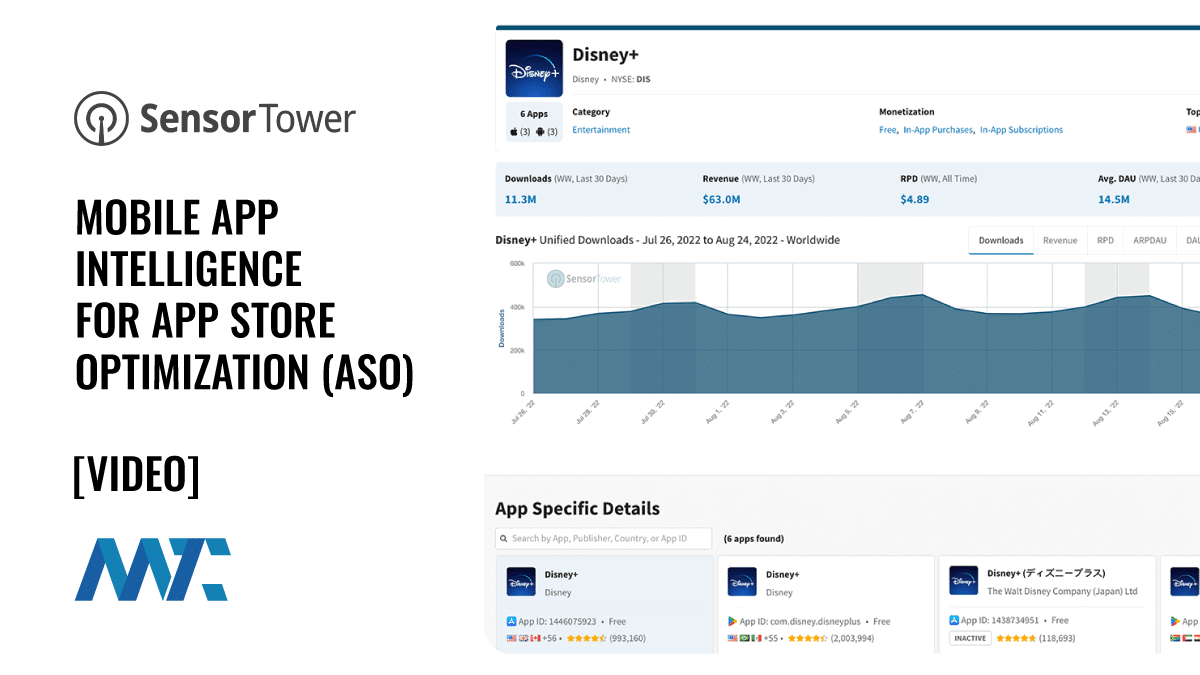Click the Android icon under 6 Apps
This screenshot has height=675, width=1200.
click(x=541, y=132)
